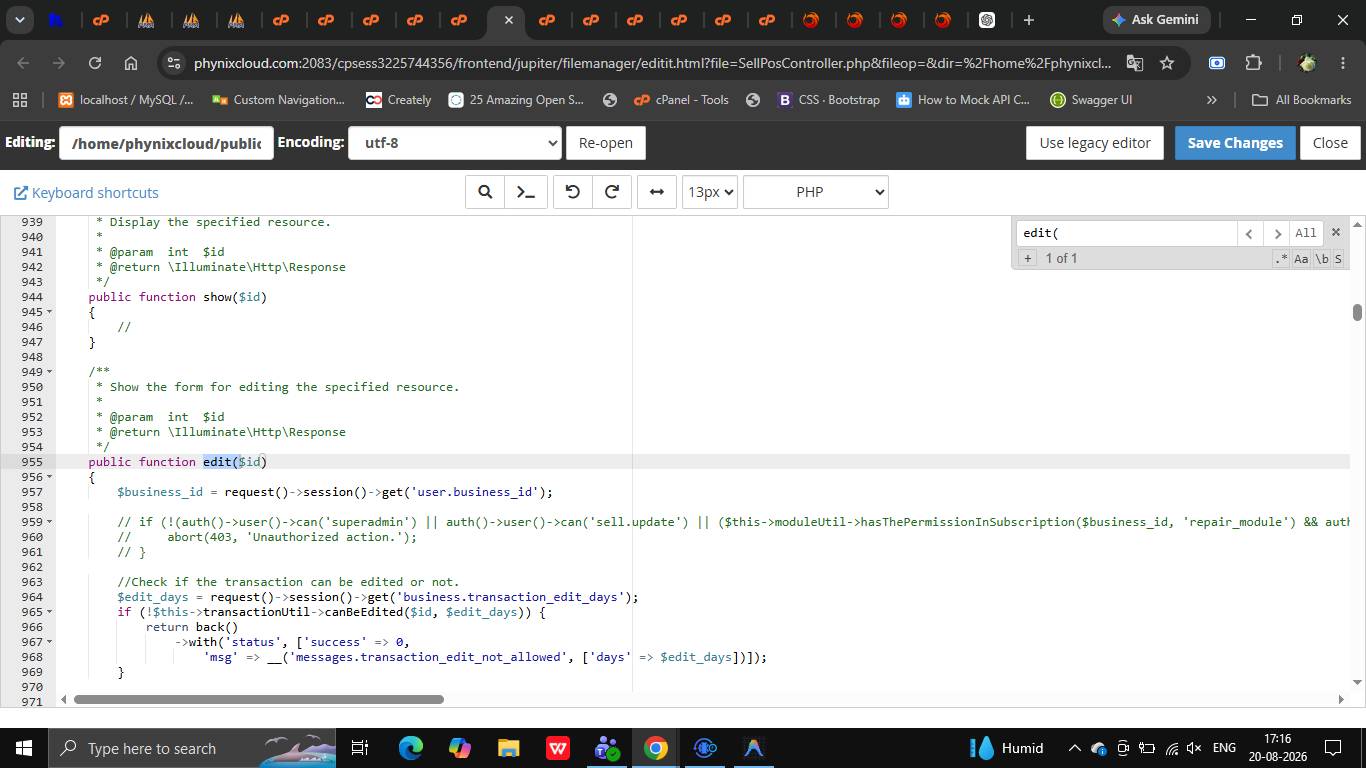Collapse code fold at line 956
Viewport: 1366px width, 768px height.
(50, 477)
